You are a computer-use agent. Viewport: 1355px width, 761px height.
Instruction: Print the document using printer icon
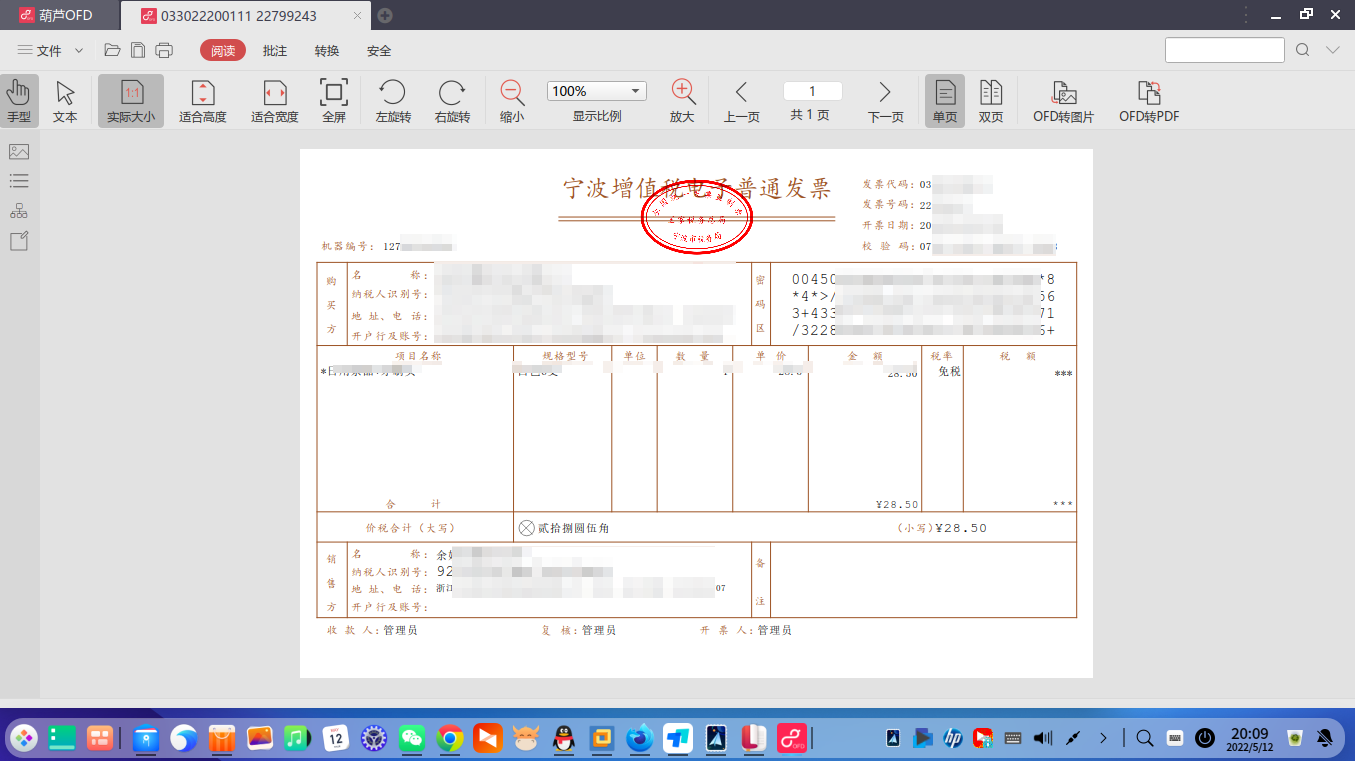165,50
